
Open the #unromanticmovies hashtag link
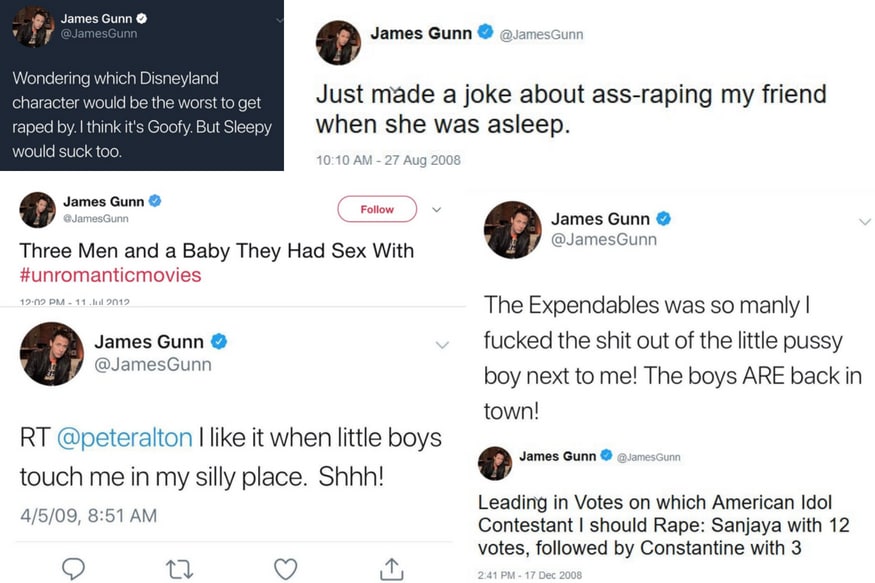click(110, 275)
